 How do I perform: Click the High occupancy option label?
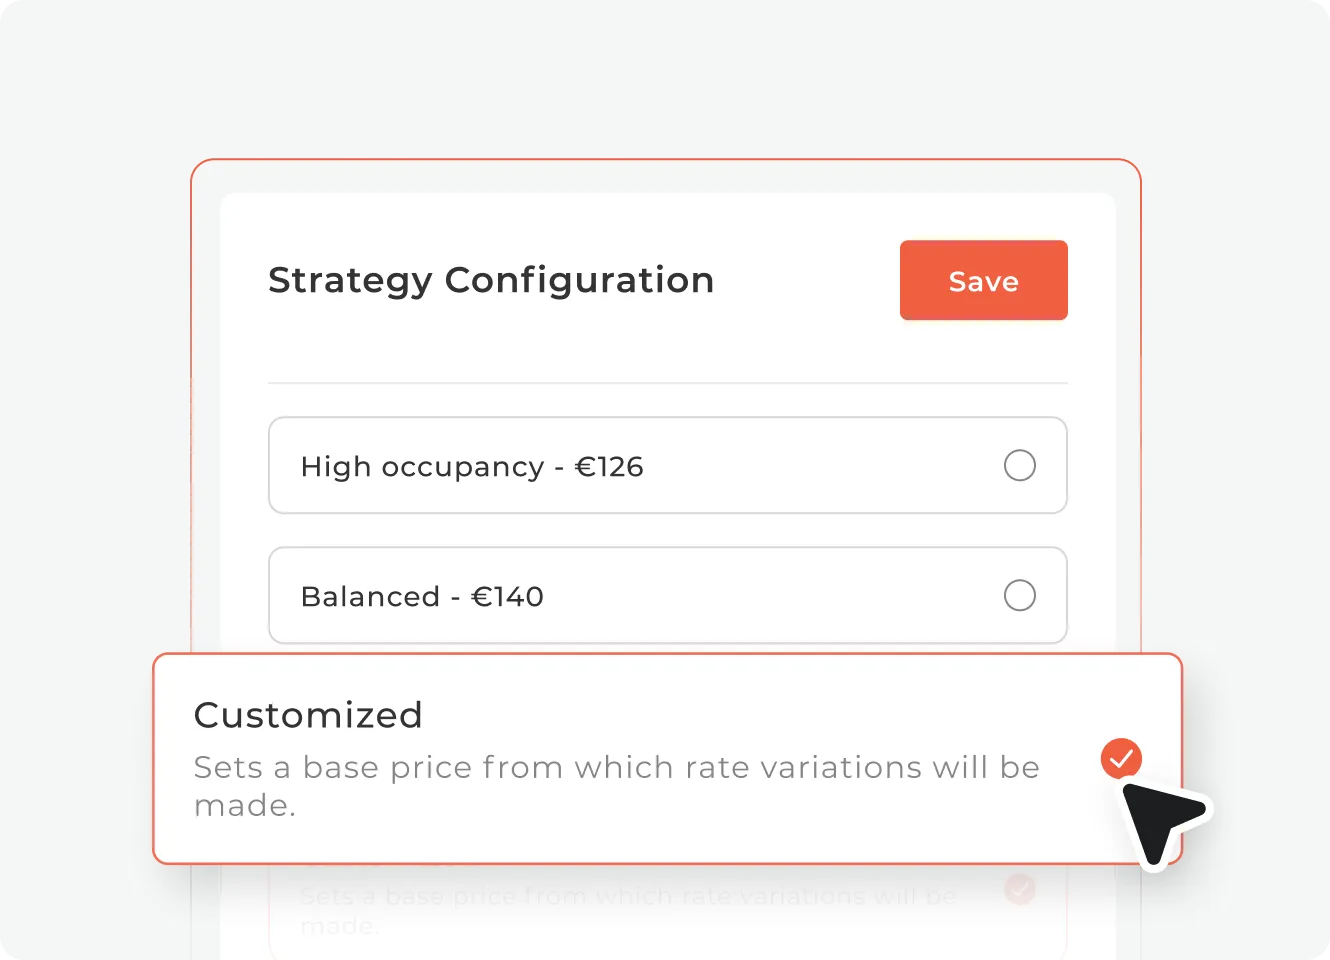(422, 467)
